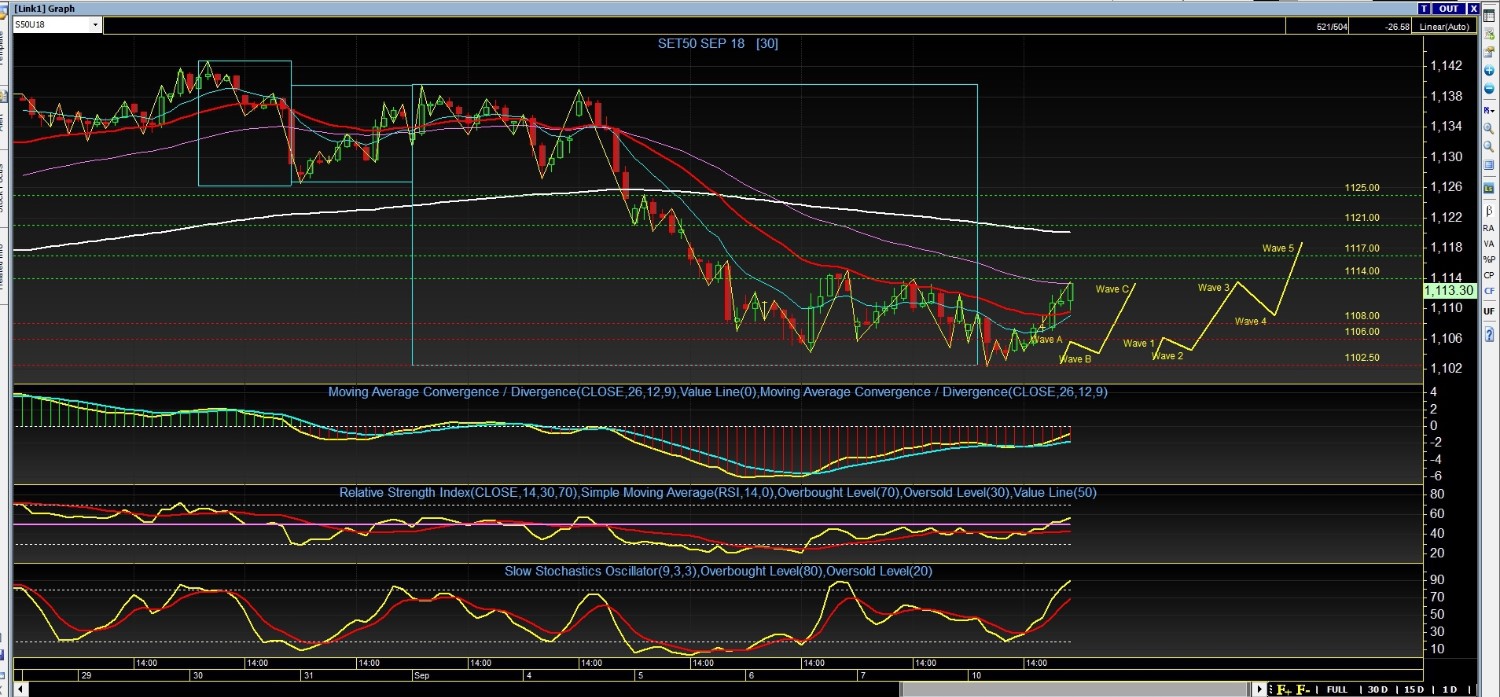Open the Linear(Auto) scale selector
Viewport: 1500px width, 697px height.
coord(1445,27)
